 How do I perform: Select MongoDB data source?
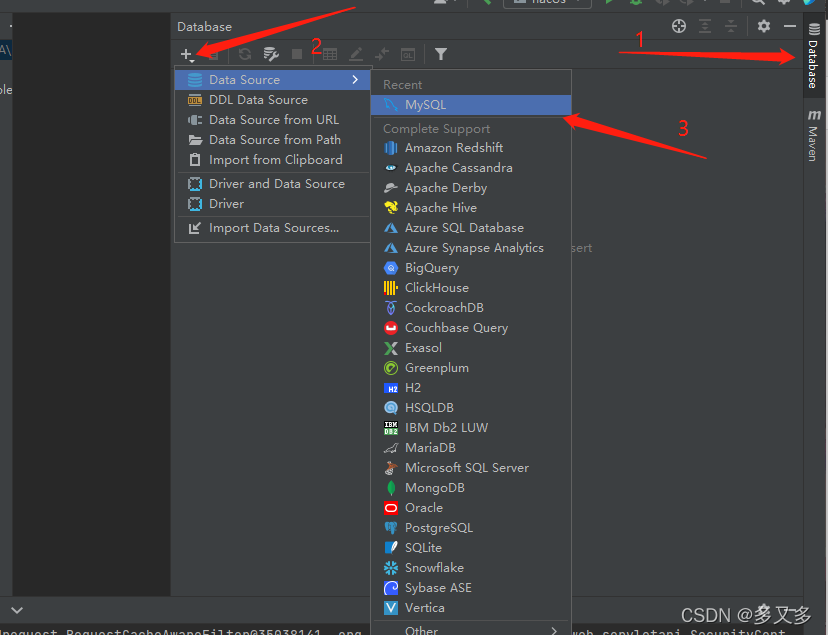point(471,488)
